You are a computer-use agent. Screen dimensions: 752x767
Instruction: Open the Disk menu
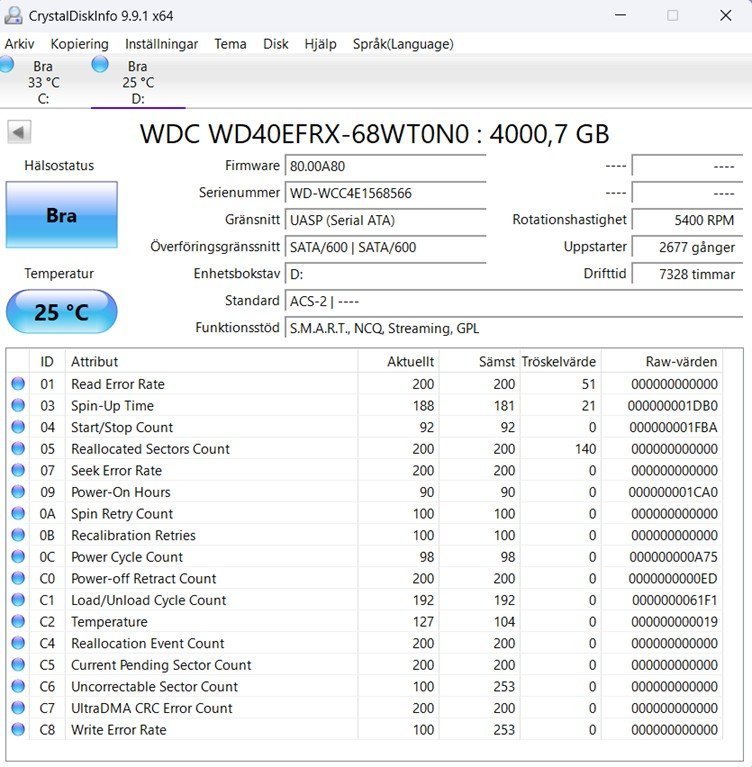[275, 44]
